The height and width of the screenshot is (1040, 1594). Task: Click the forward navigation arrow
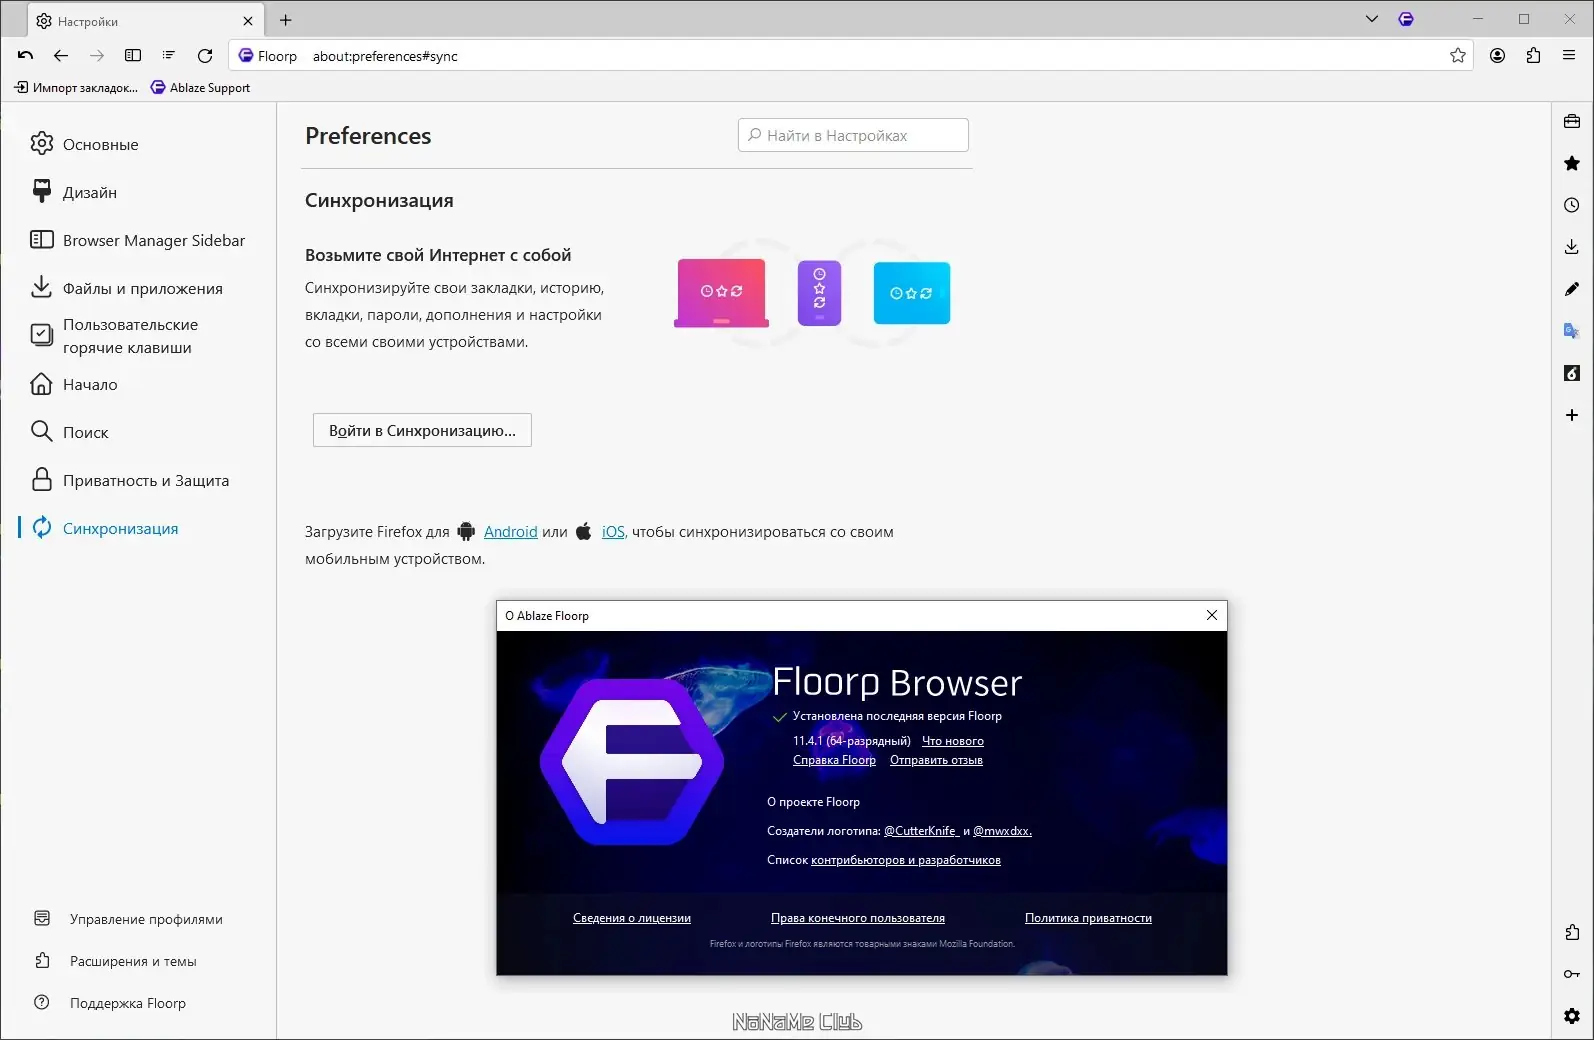[97, 56]
